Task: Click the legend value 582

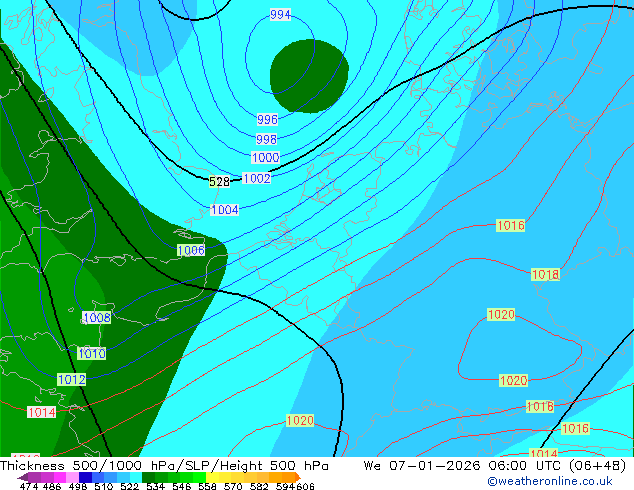Action: click(259, 486)
